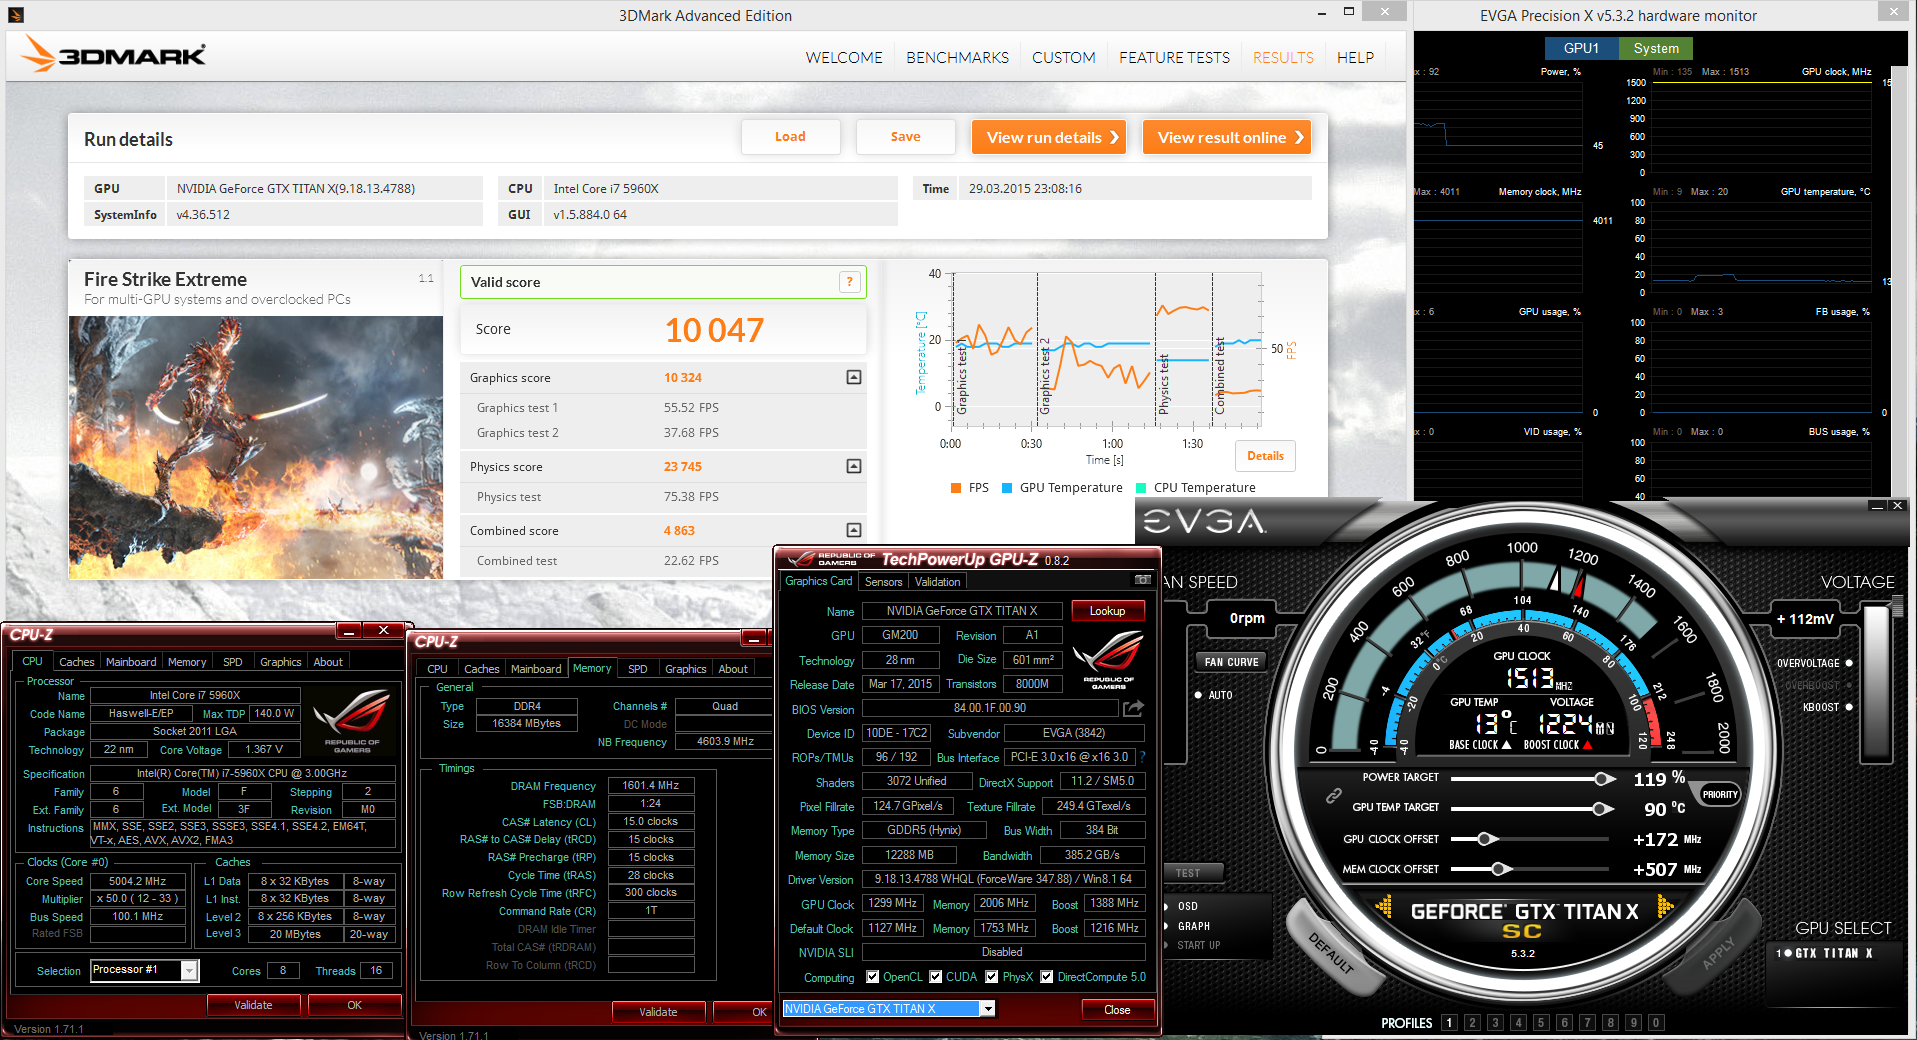1917x1040 pixels.
Task: Open the FEATURE TESTS menu
Action: click(x=1174, y=58)
